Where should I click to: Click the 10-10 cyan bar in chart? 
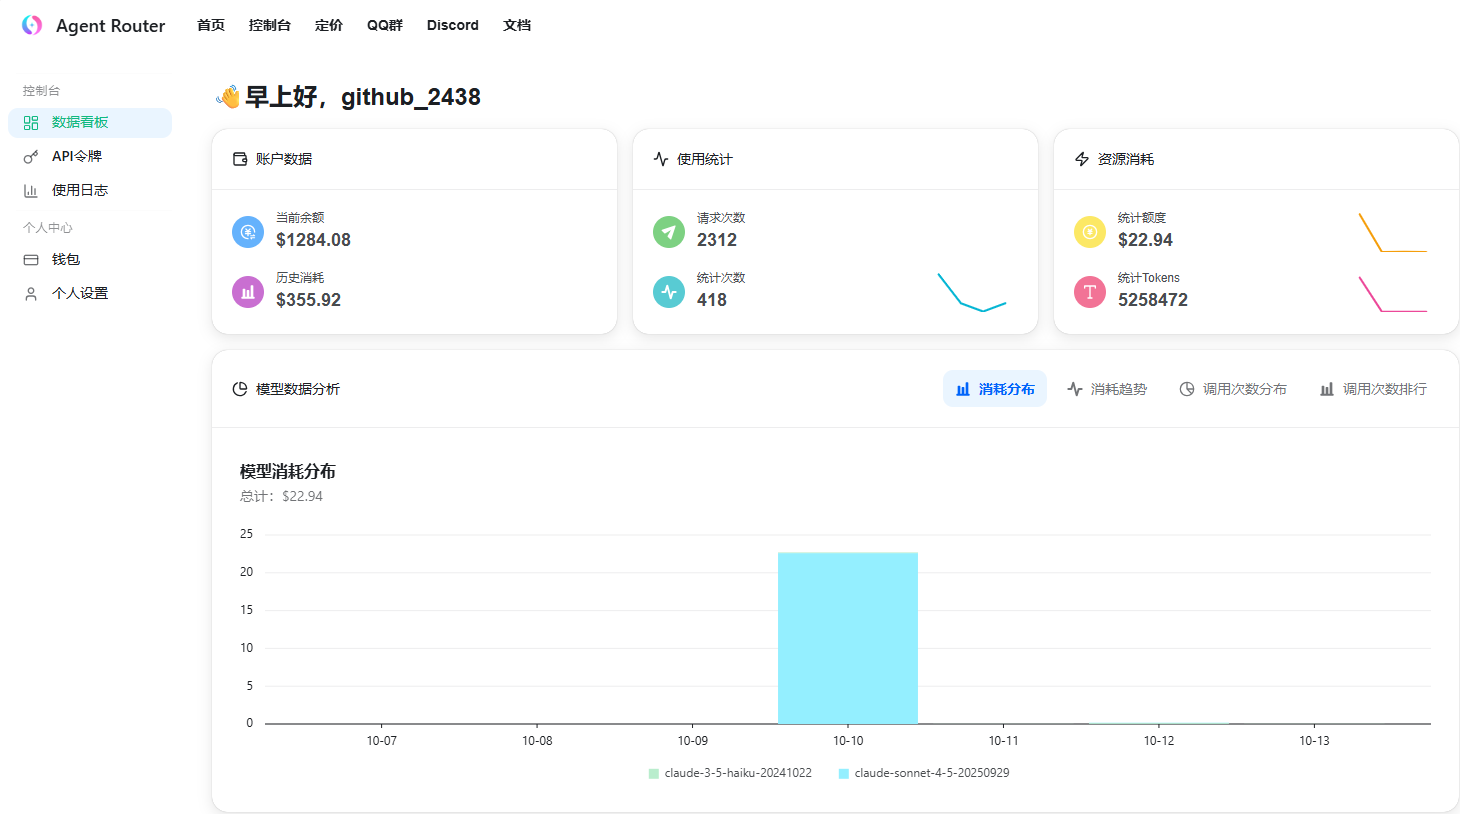[848, 638]
